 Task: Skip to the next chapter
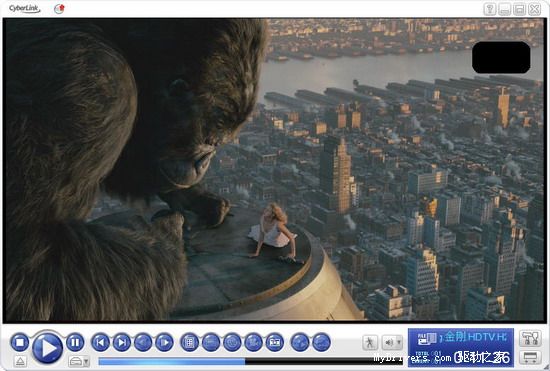[122, 342]
